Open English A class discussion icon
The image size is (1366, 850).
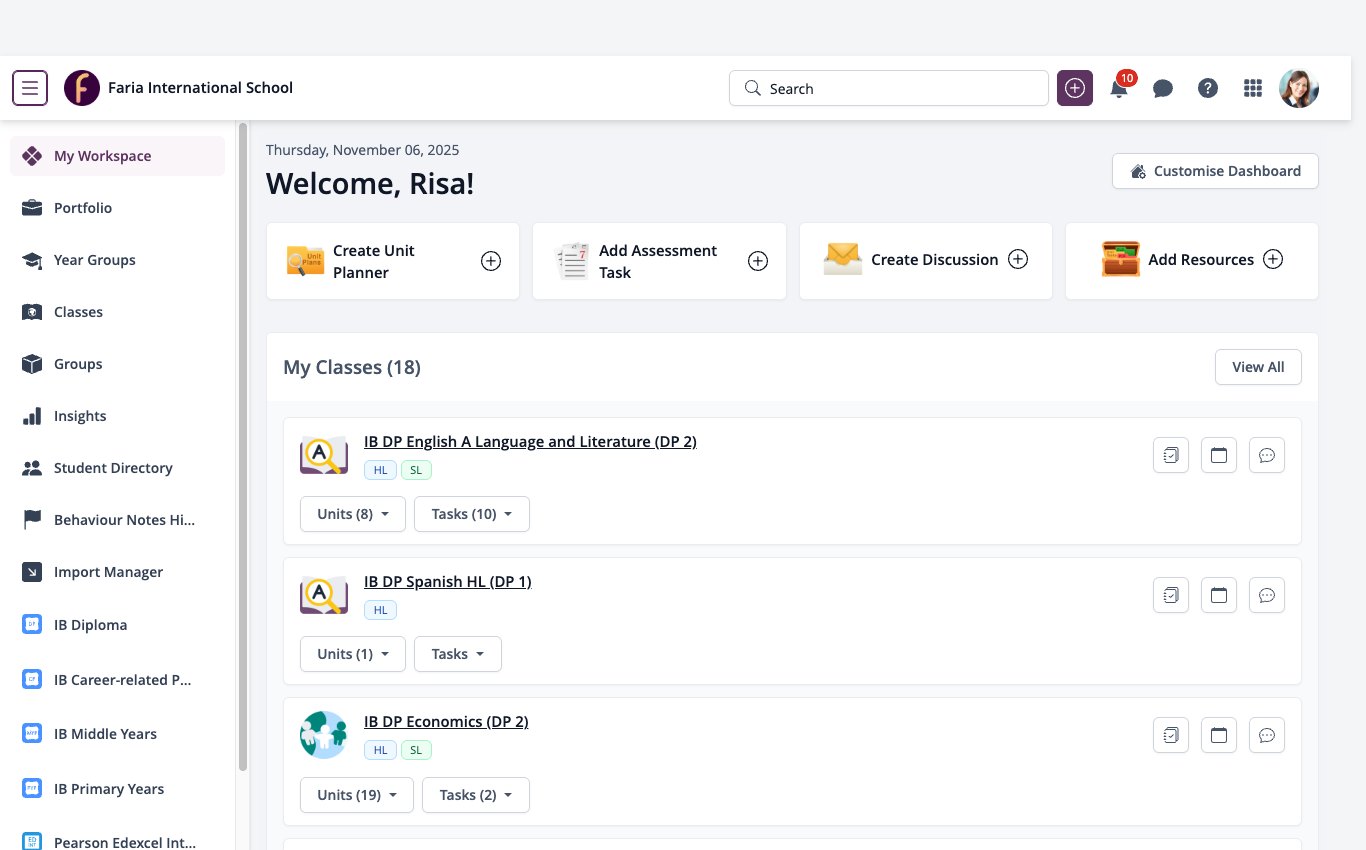[1267, 455]
